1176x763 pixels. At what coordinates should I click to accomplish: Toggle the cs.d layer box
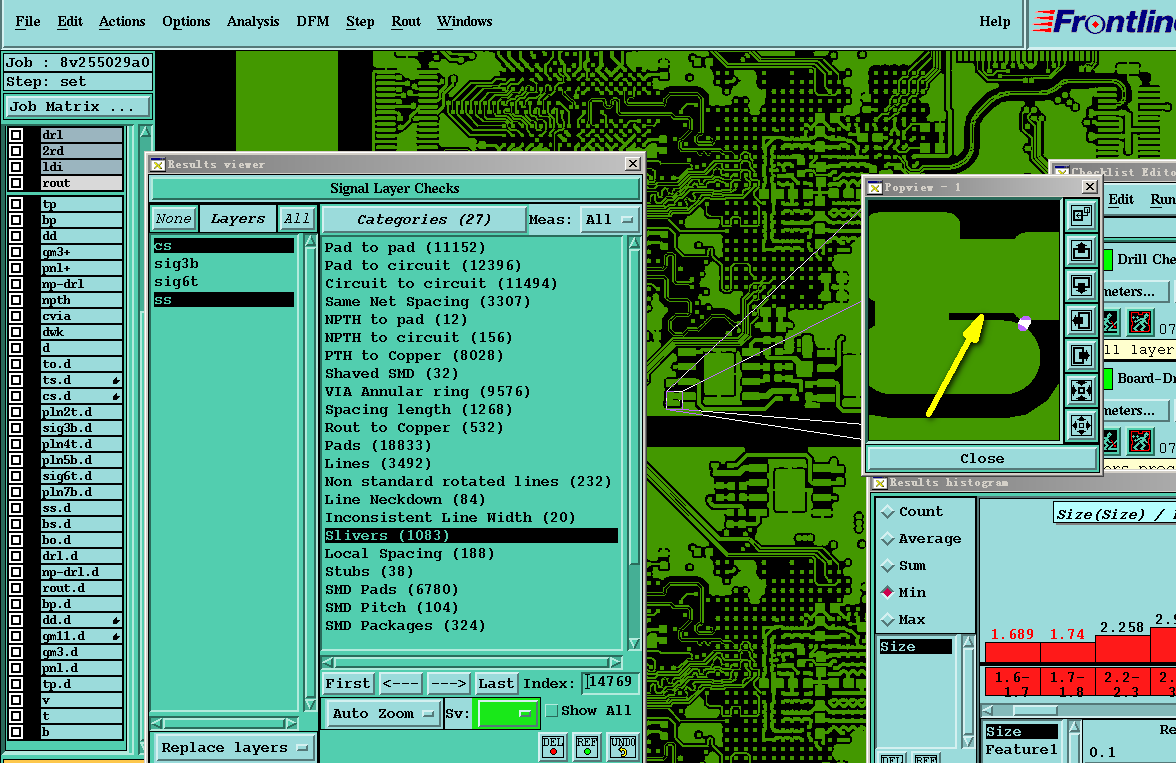pos(16,396)
